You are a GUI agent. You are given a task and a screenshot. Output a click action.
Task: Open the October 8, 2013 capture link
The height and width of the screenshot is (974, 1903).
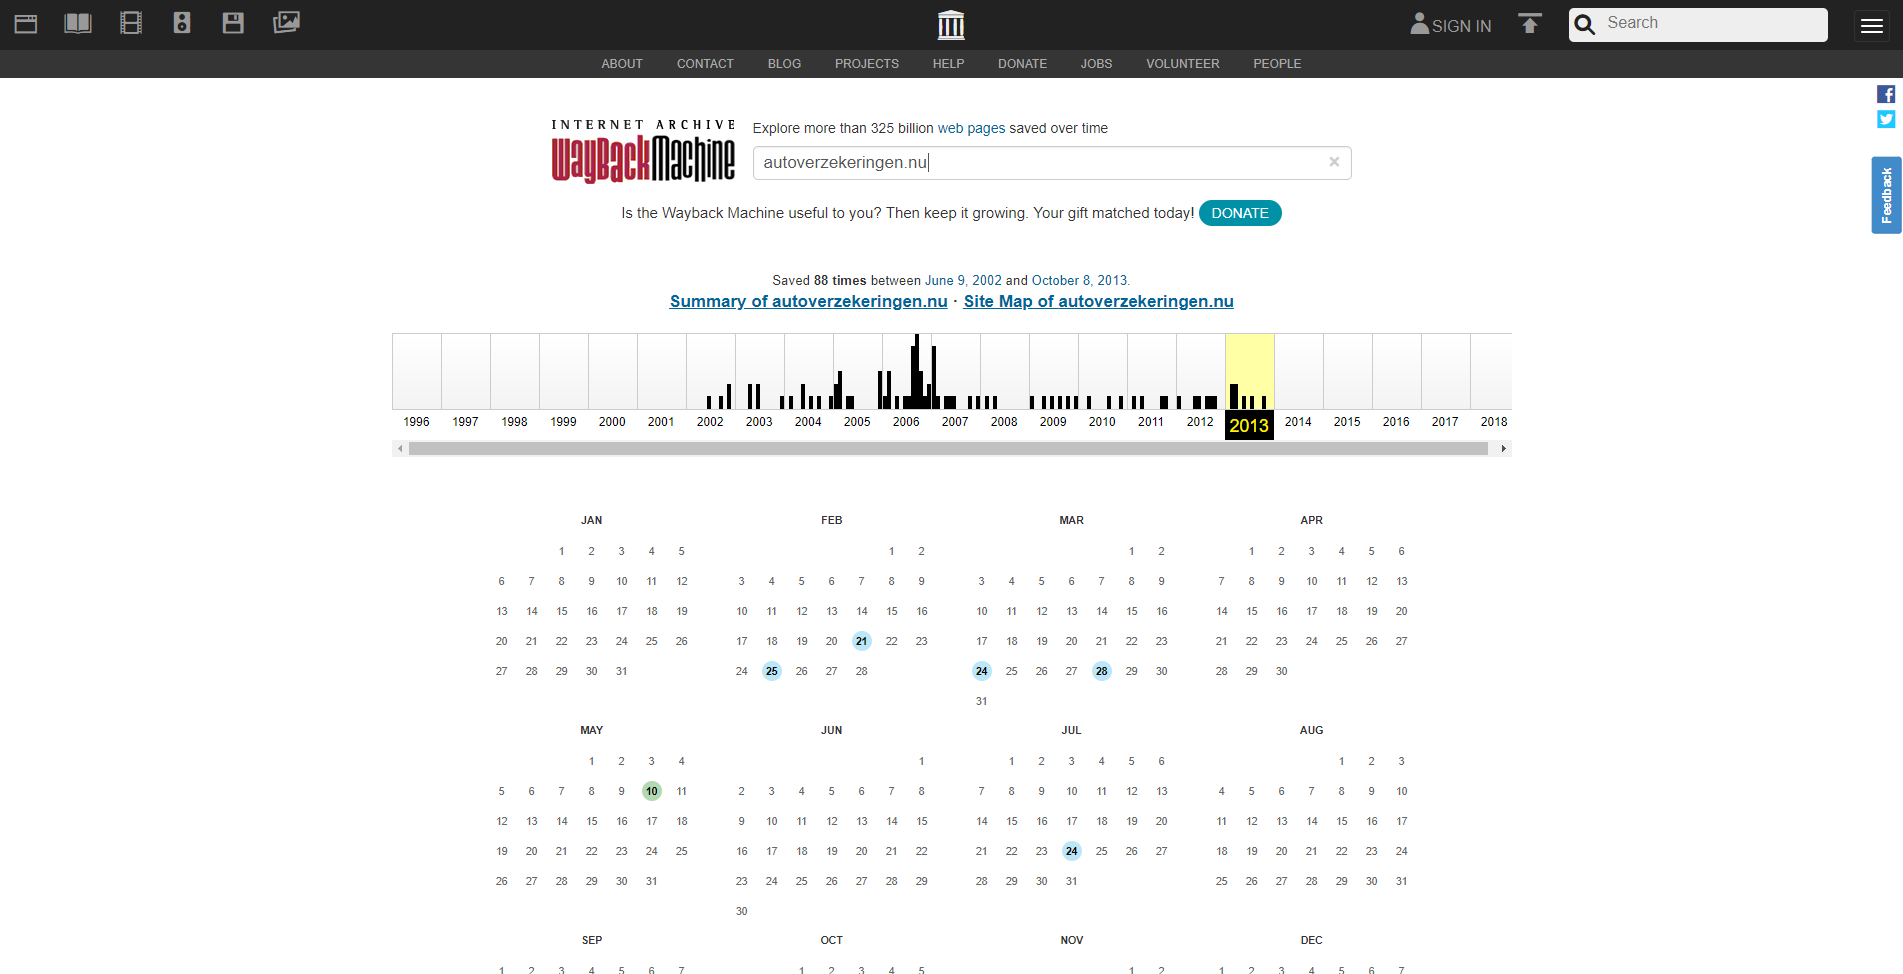click(1079, 281)
